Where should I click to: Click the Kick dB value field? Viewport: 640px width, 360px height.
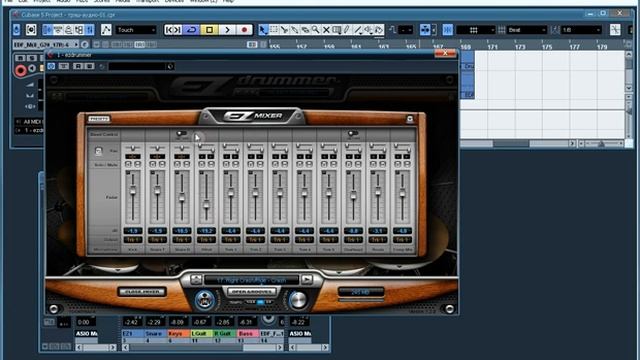click(133, 231)
